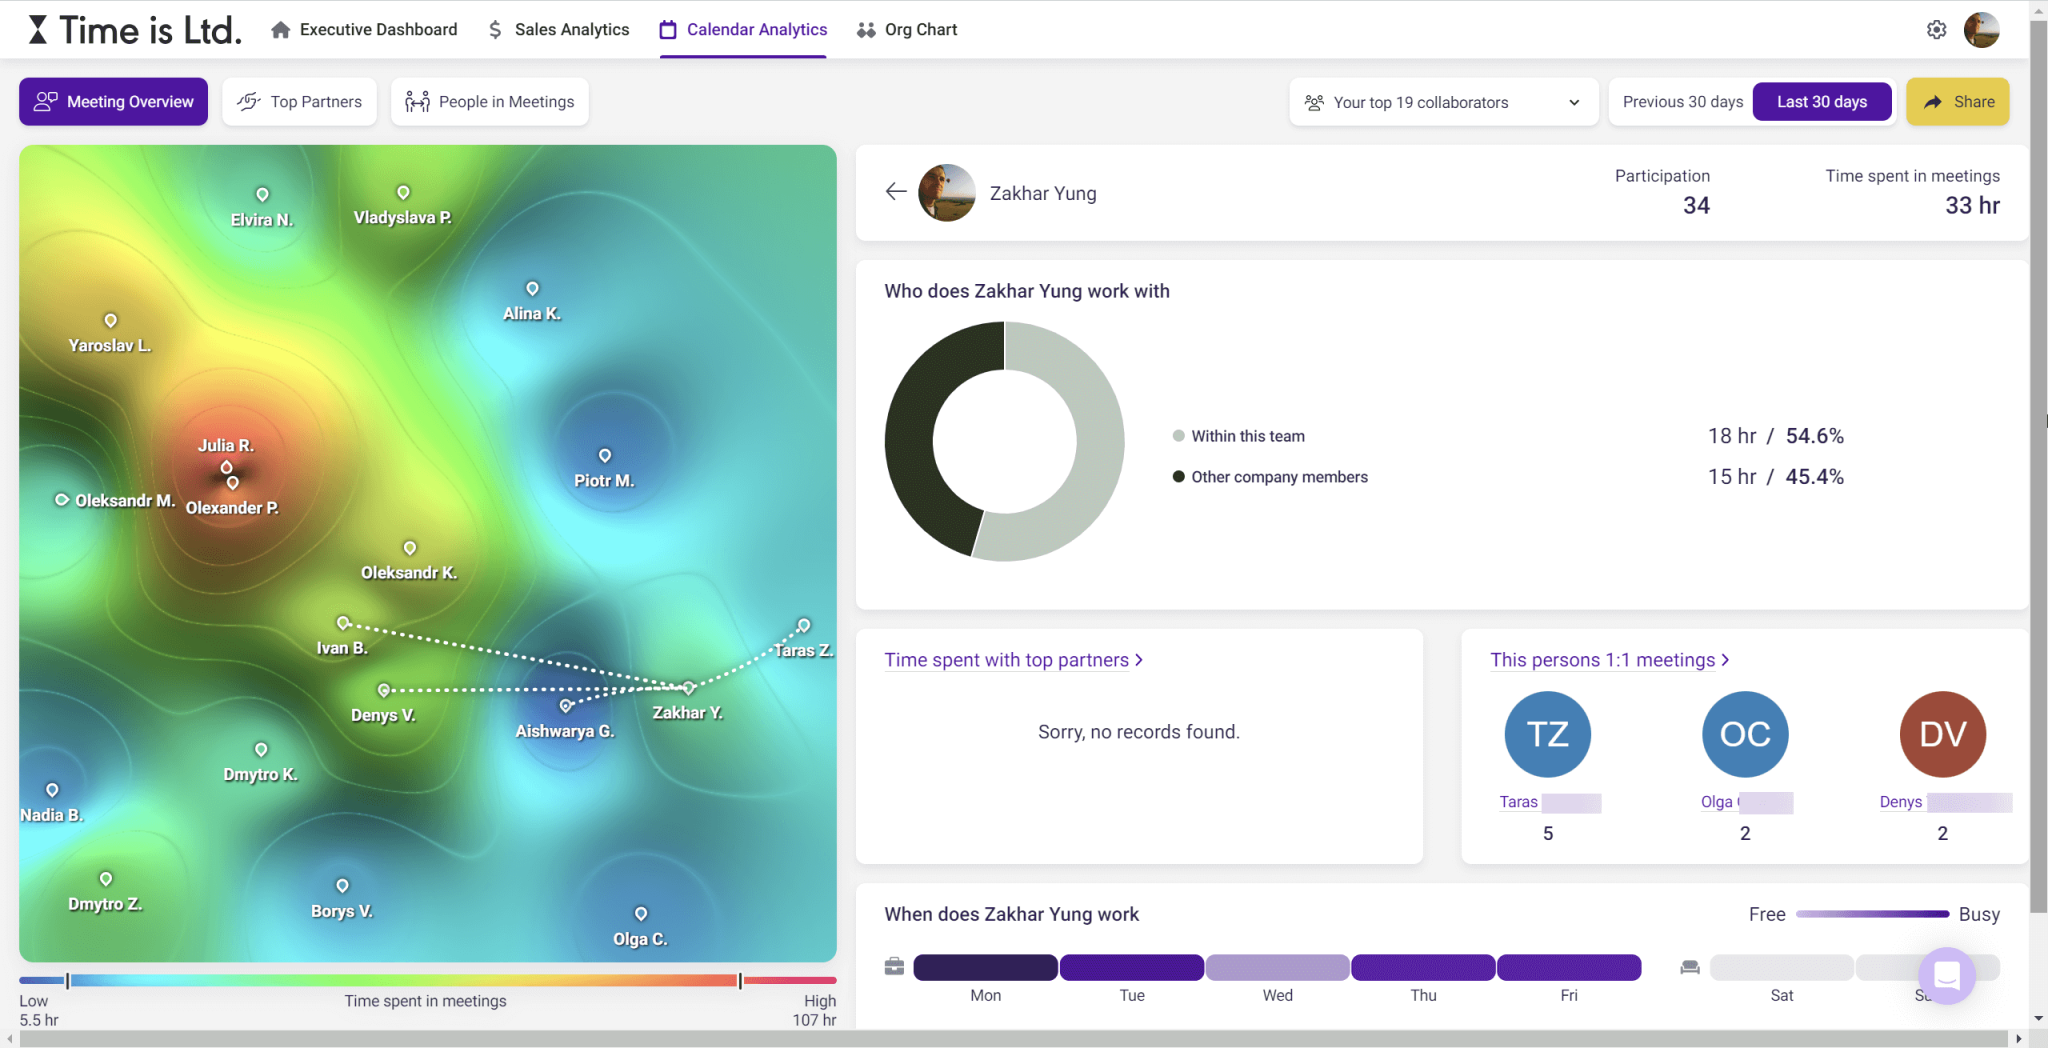This screenshot has width=2048, height=1048.
Task: Click the TZ avatar for Taras
Action: coord(1547,734)
